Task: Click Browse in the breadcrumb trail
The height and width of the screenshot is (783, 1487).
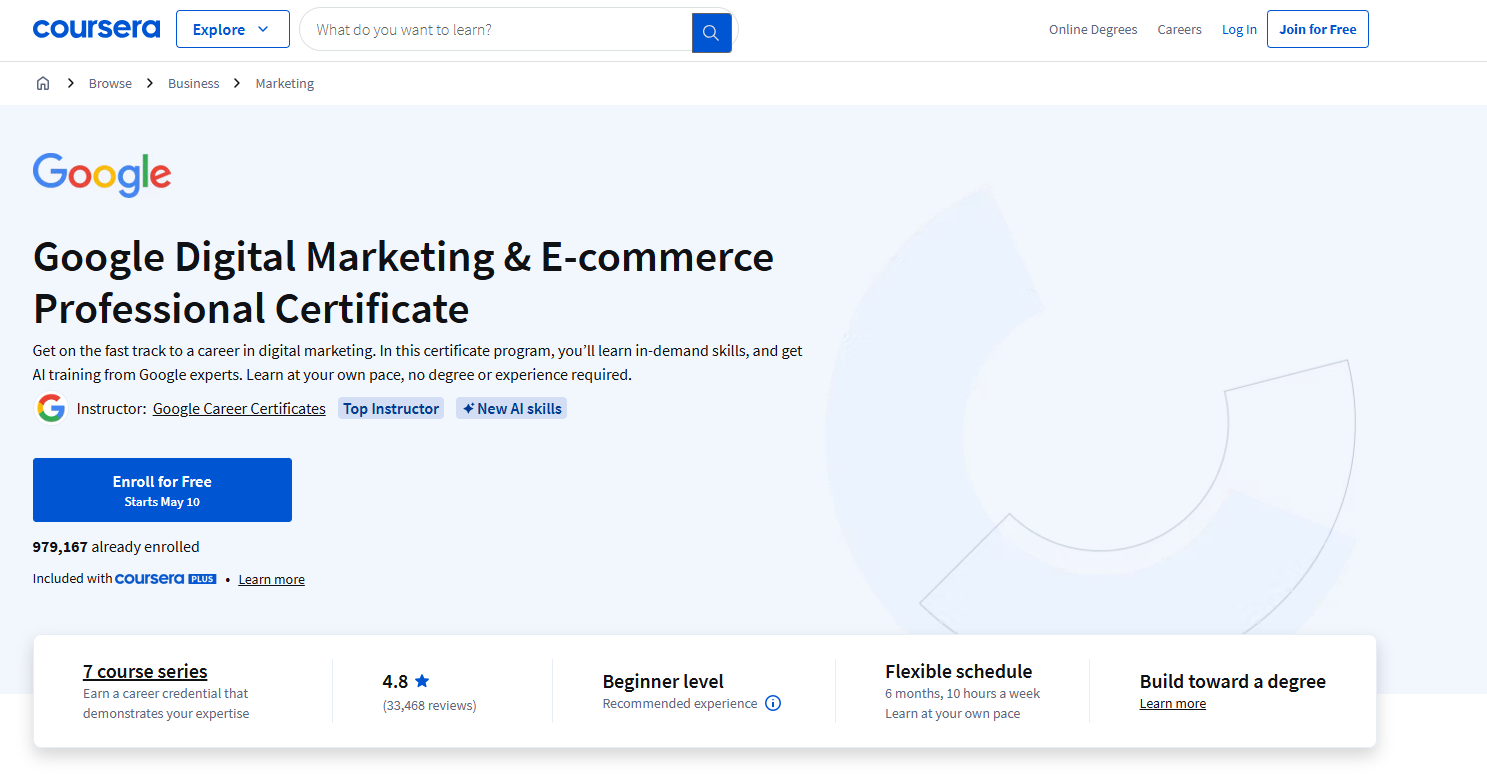Action: [x=110, y=83]
